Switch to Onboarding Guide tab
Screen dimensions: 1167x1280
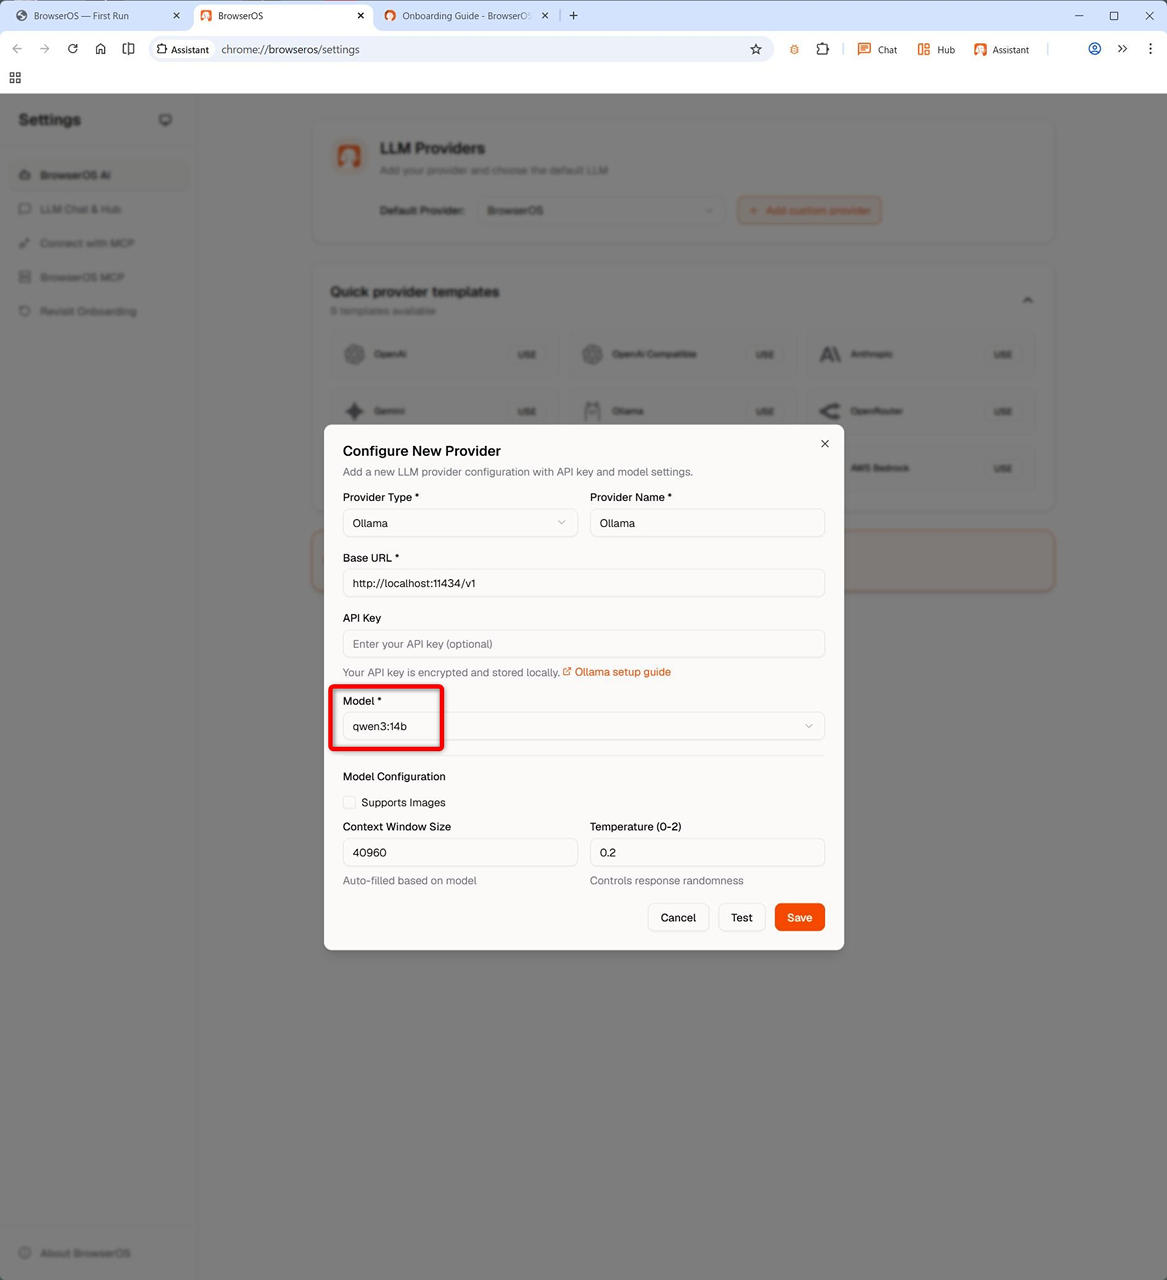(x=465, y=16)
